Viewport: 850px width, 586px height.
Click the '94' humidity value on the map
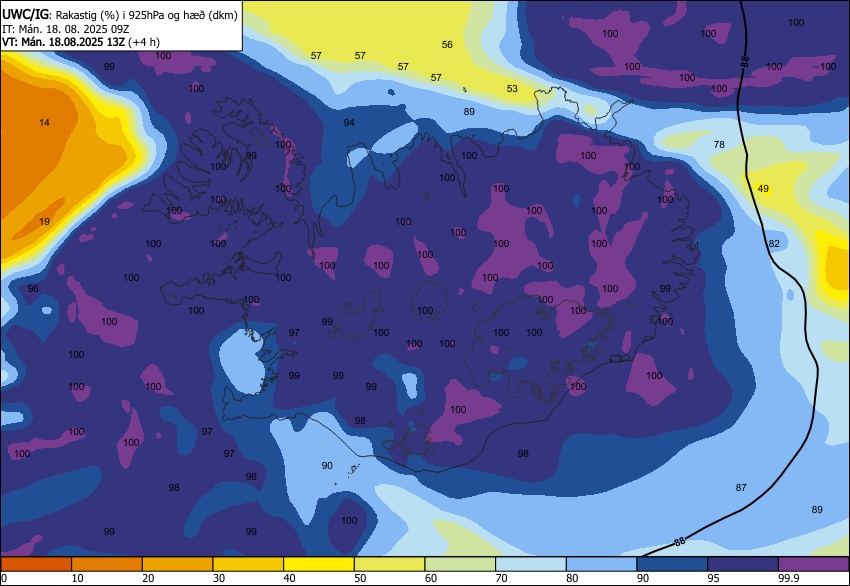coord(349,123)
